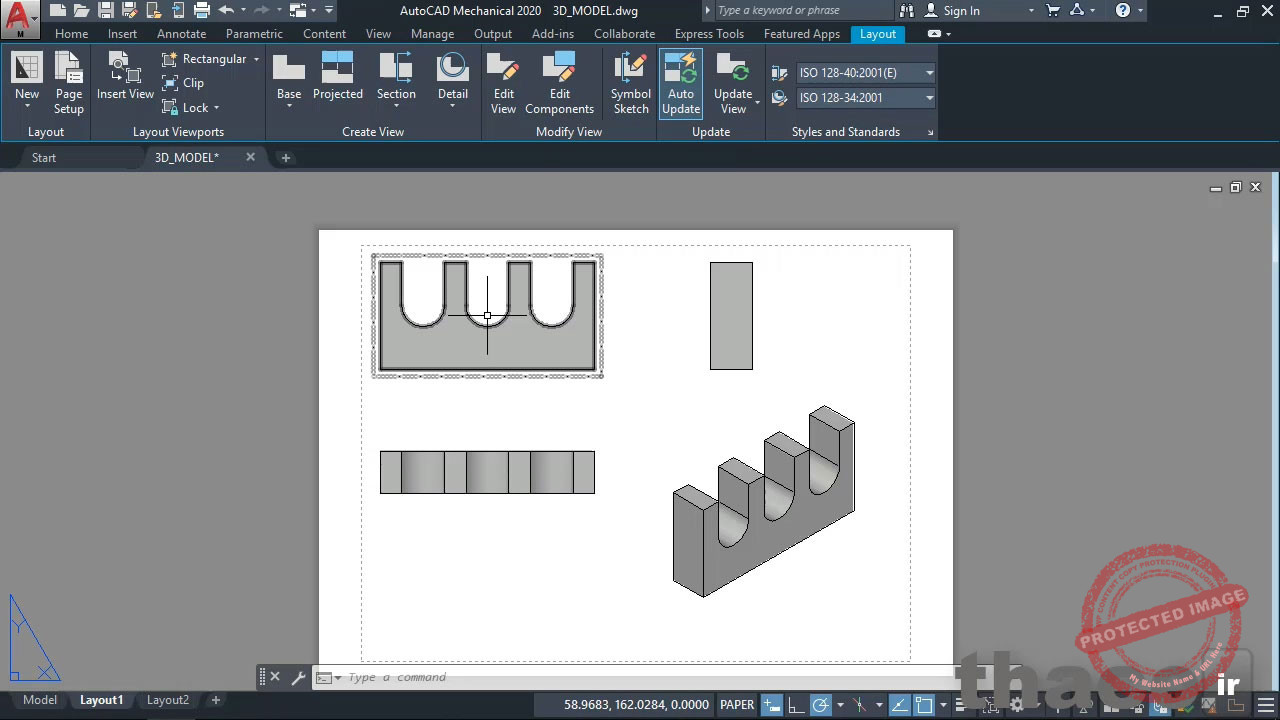The image size is (1280, 720).
Task: Open the polar tracking settings dropdown arrow
Action: [840, 704]
